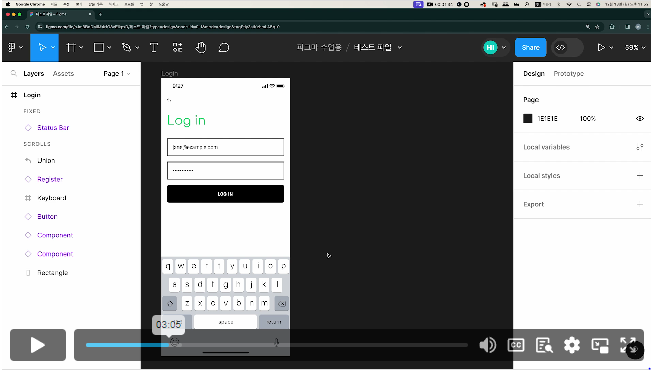Add an export setting
This screenshot has width=651, height=370.
click(640, 204)
